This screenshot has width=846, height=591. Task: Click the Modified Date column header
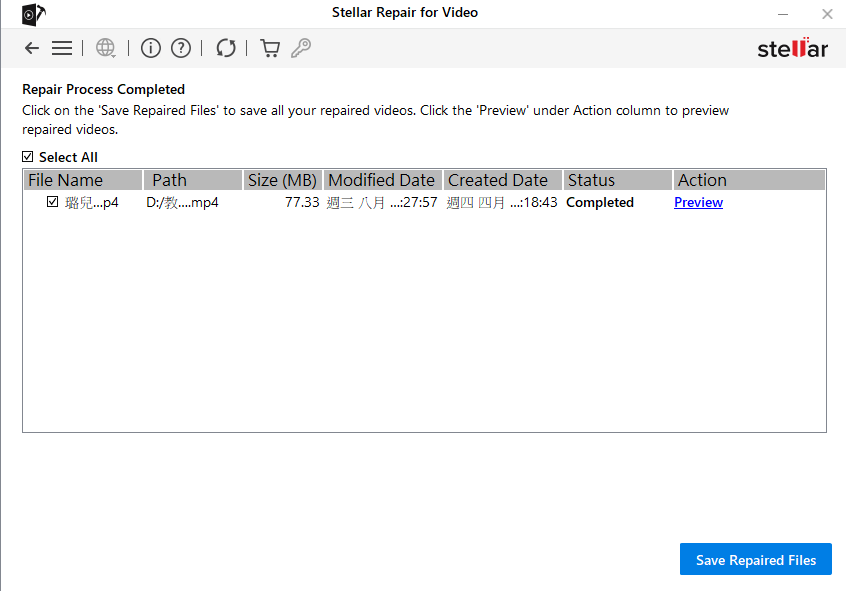[382, 180]
